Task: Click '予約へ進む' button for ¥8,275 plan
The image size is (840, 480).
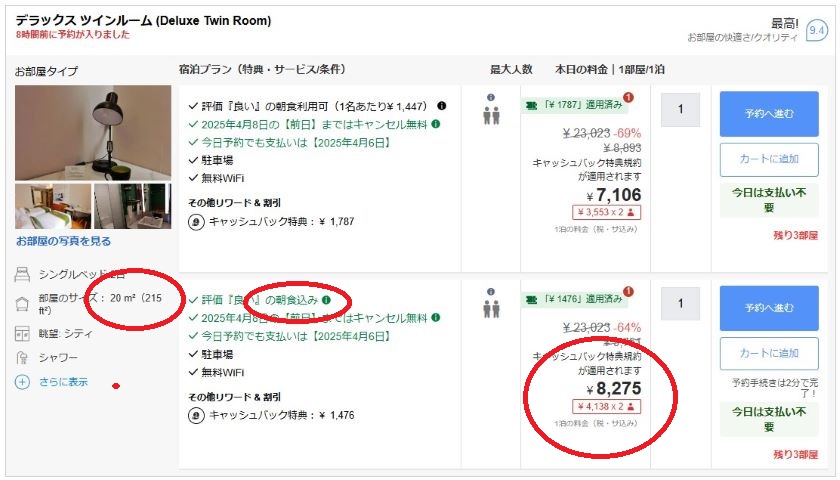Action: click(769, 307)
